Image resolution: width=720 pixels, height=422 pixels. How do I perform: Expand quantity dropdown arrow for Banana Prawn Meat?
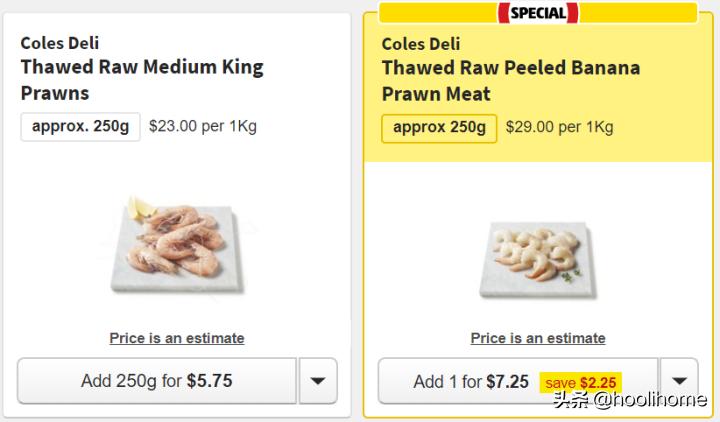(x=679, y=381)
